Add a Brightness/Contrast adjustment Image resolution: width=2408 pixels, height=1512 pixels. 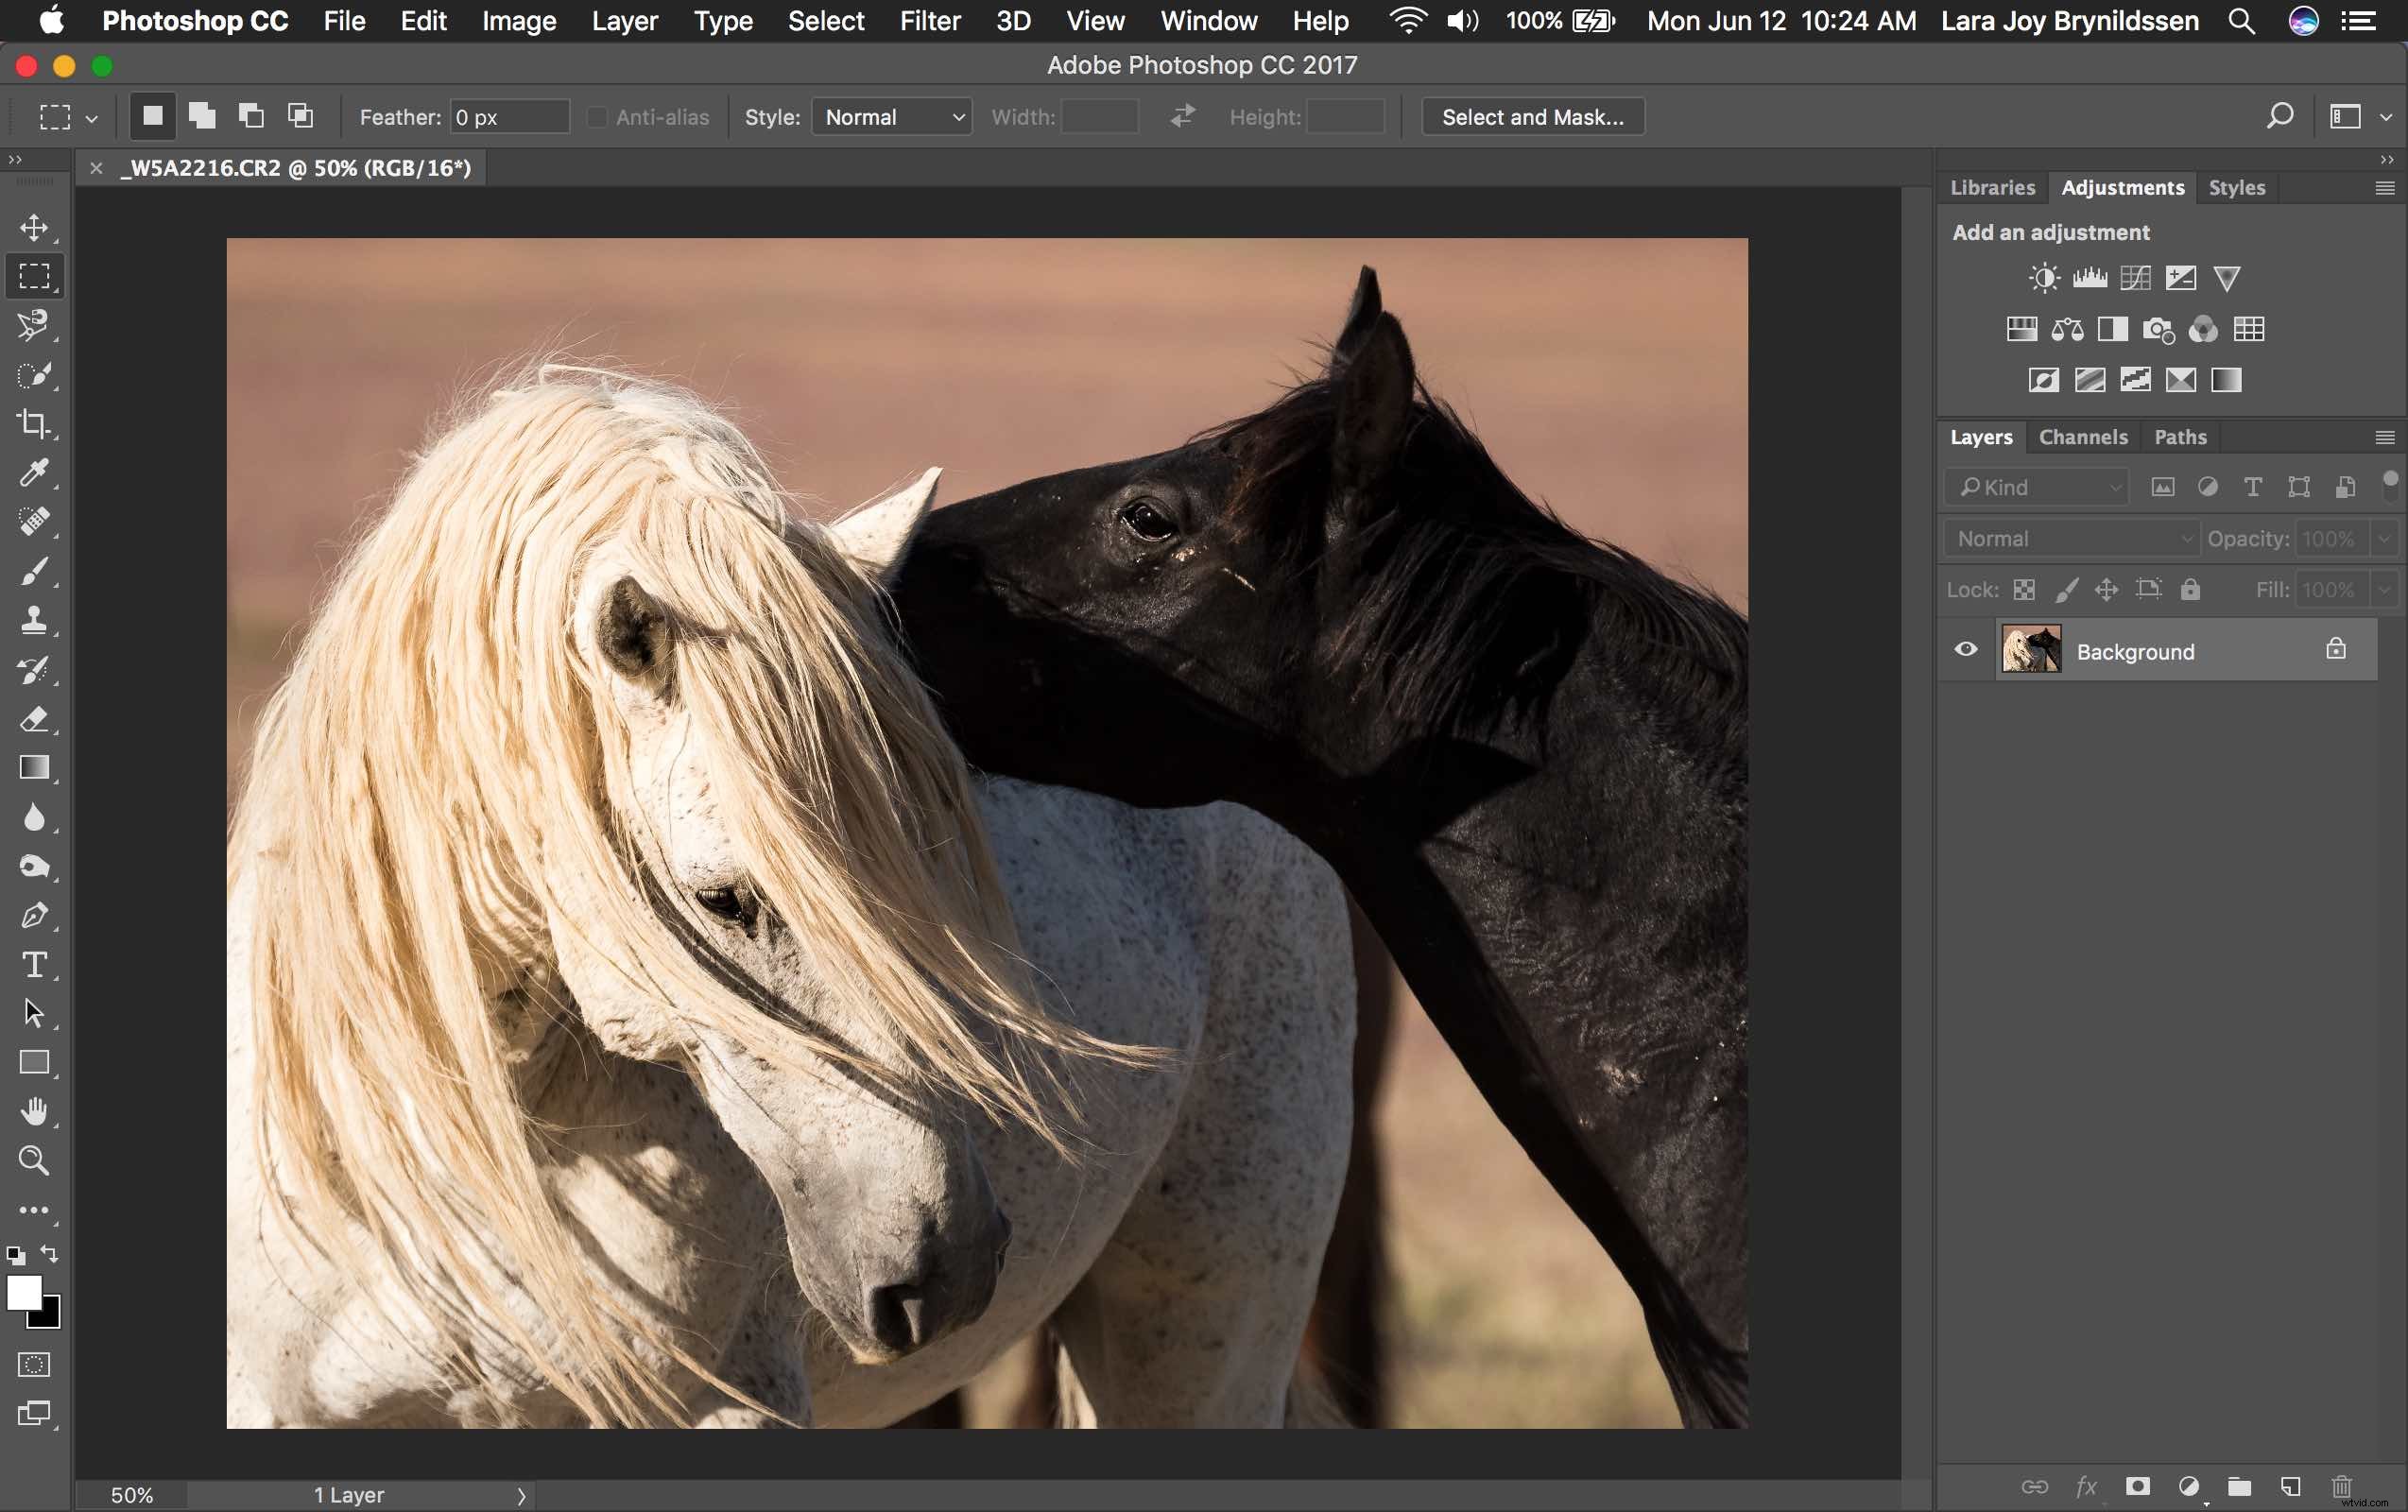pyautogui.click(x=2044, y=277)
